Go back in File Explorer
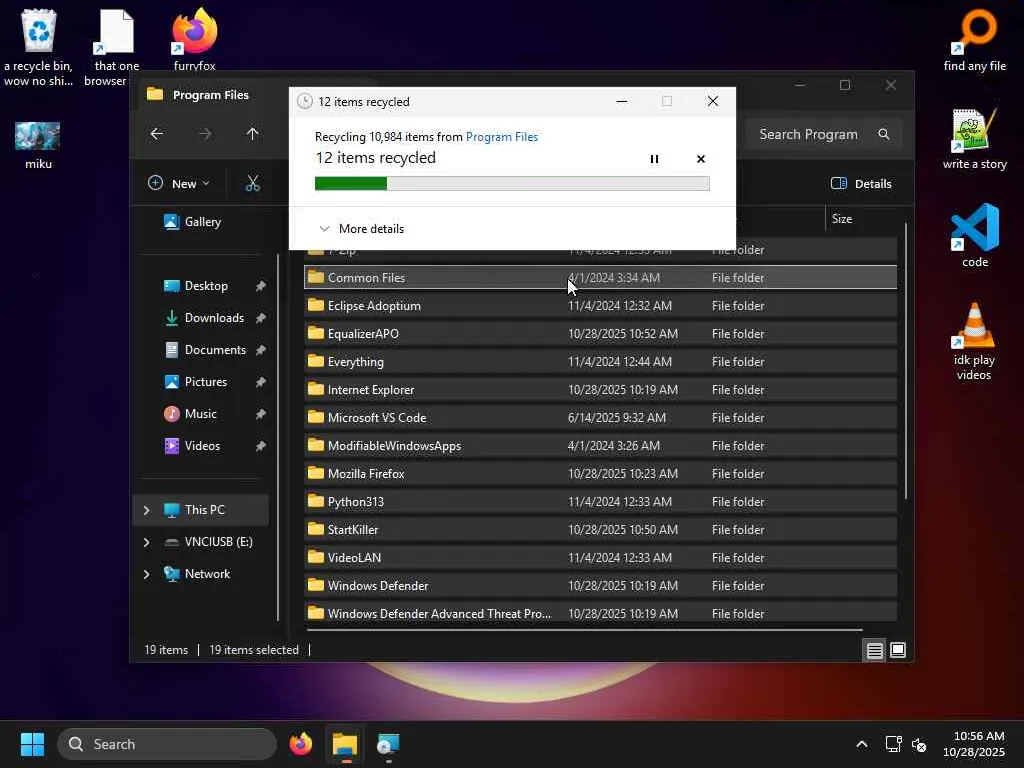The image size is (1024, 768). [x=157, y=134]
